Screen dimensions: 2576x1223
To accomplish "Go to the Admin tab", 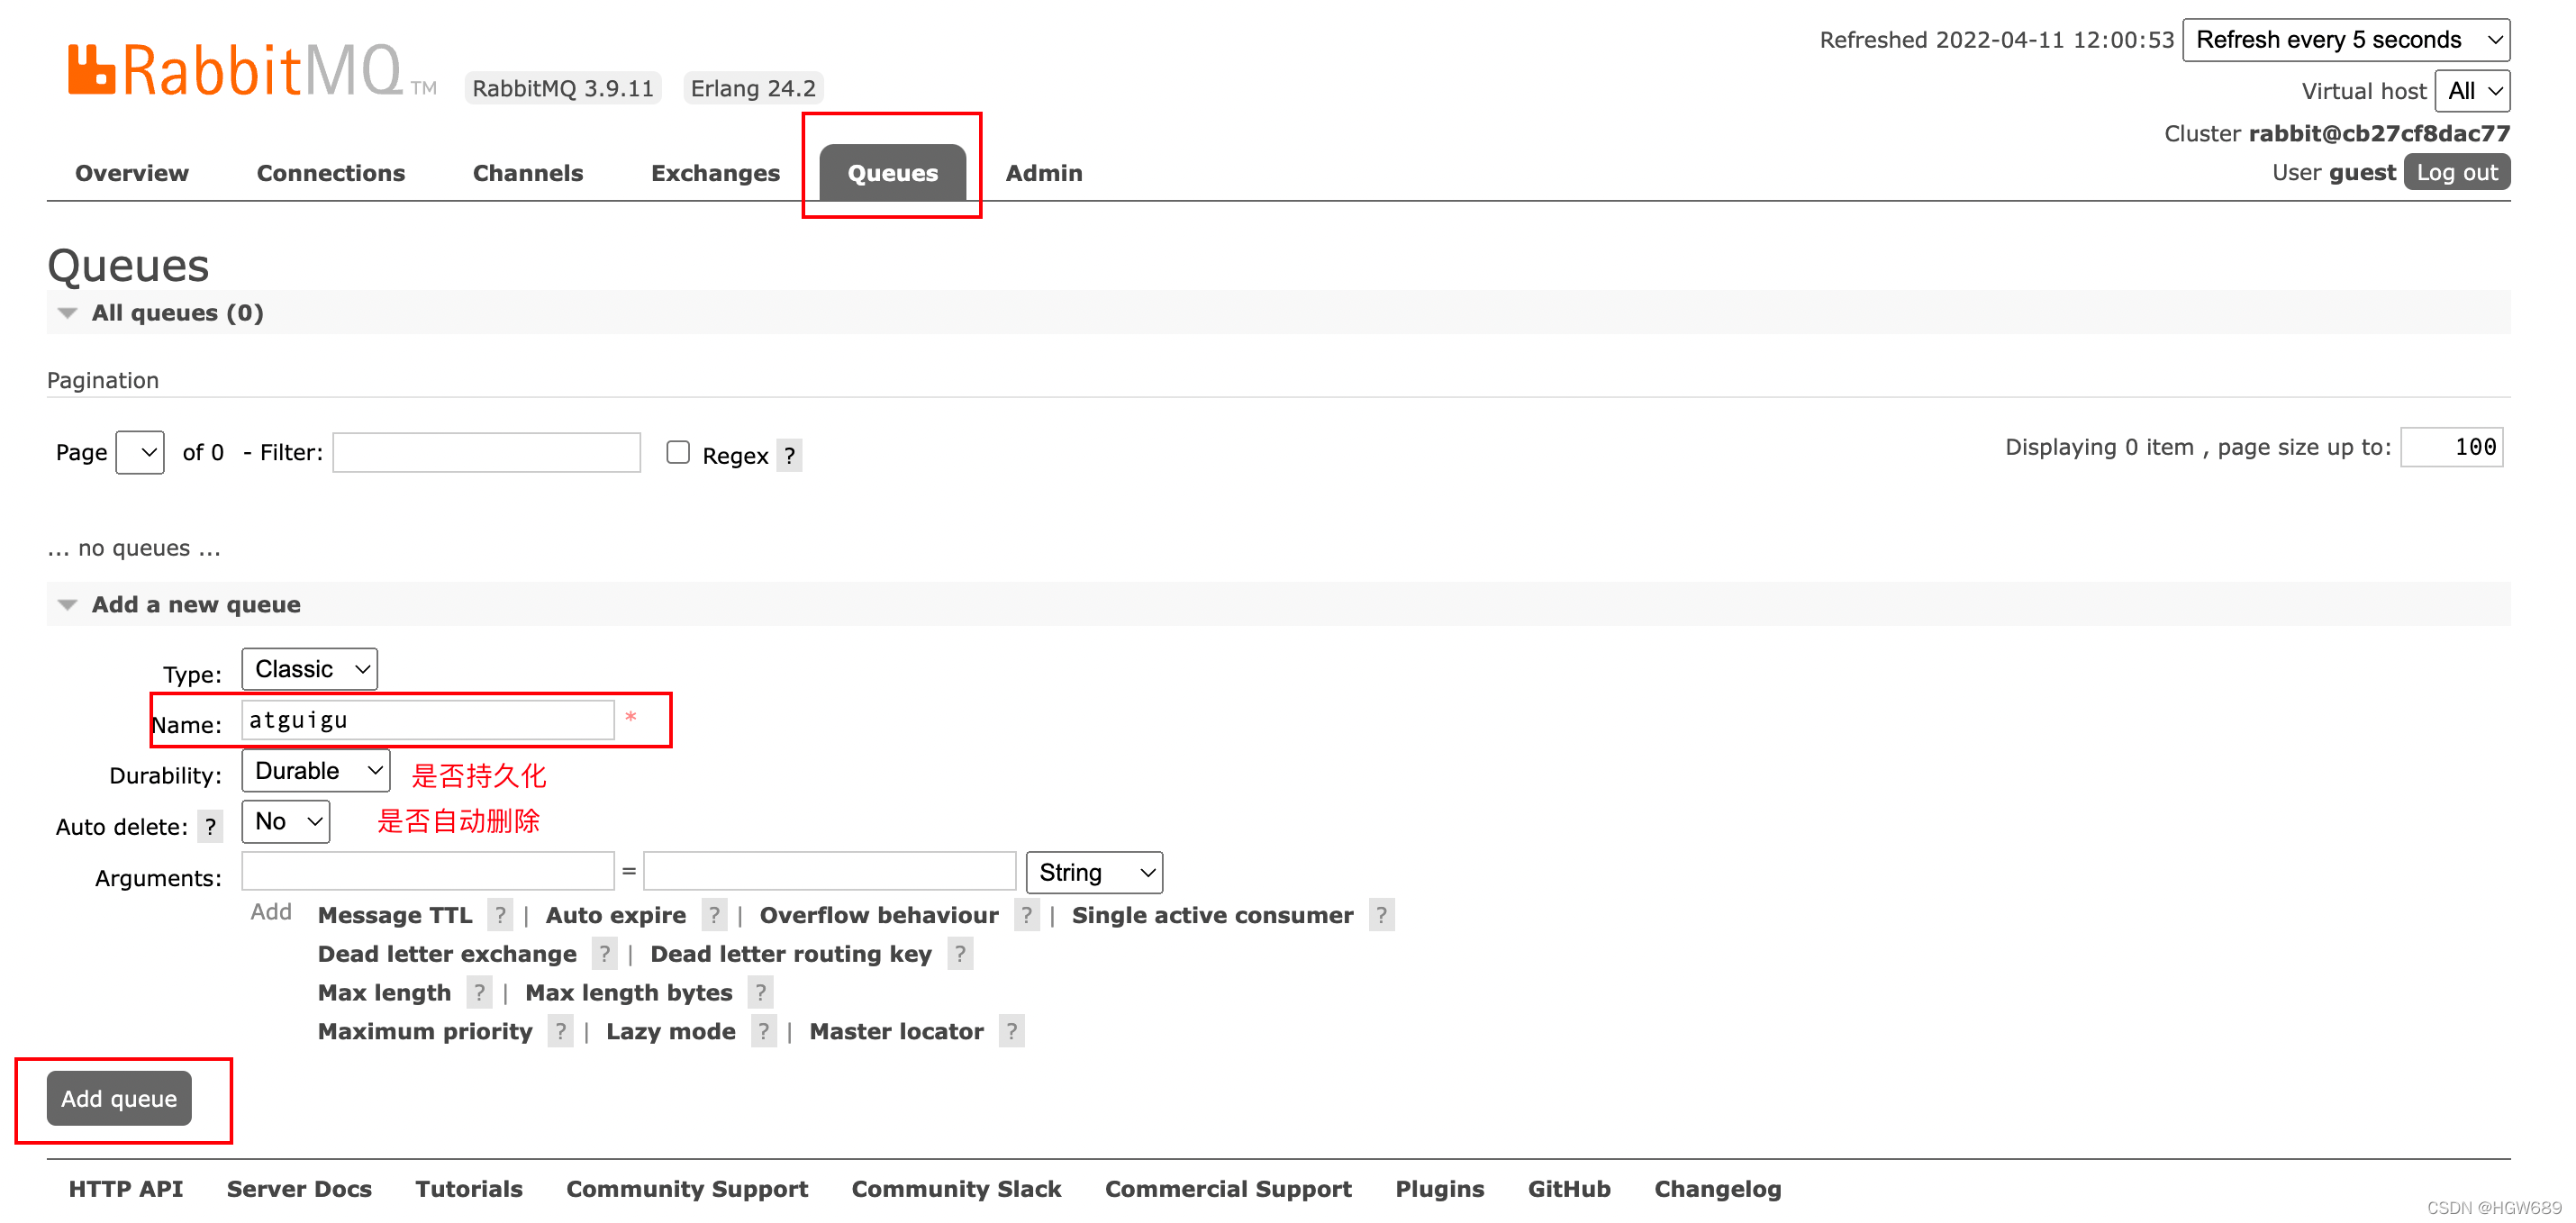I will [x=1043, y=173].
